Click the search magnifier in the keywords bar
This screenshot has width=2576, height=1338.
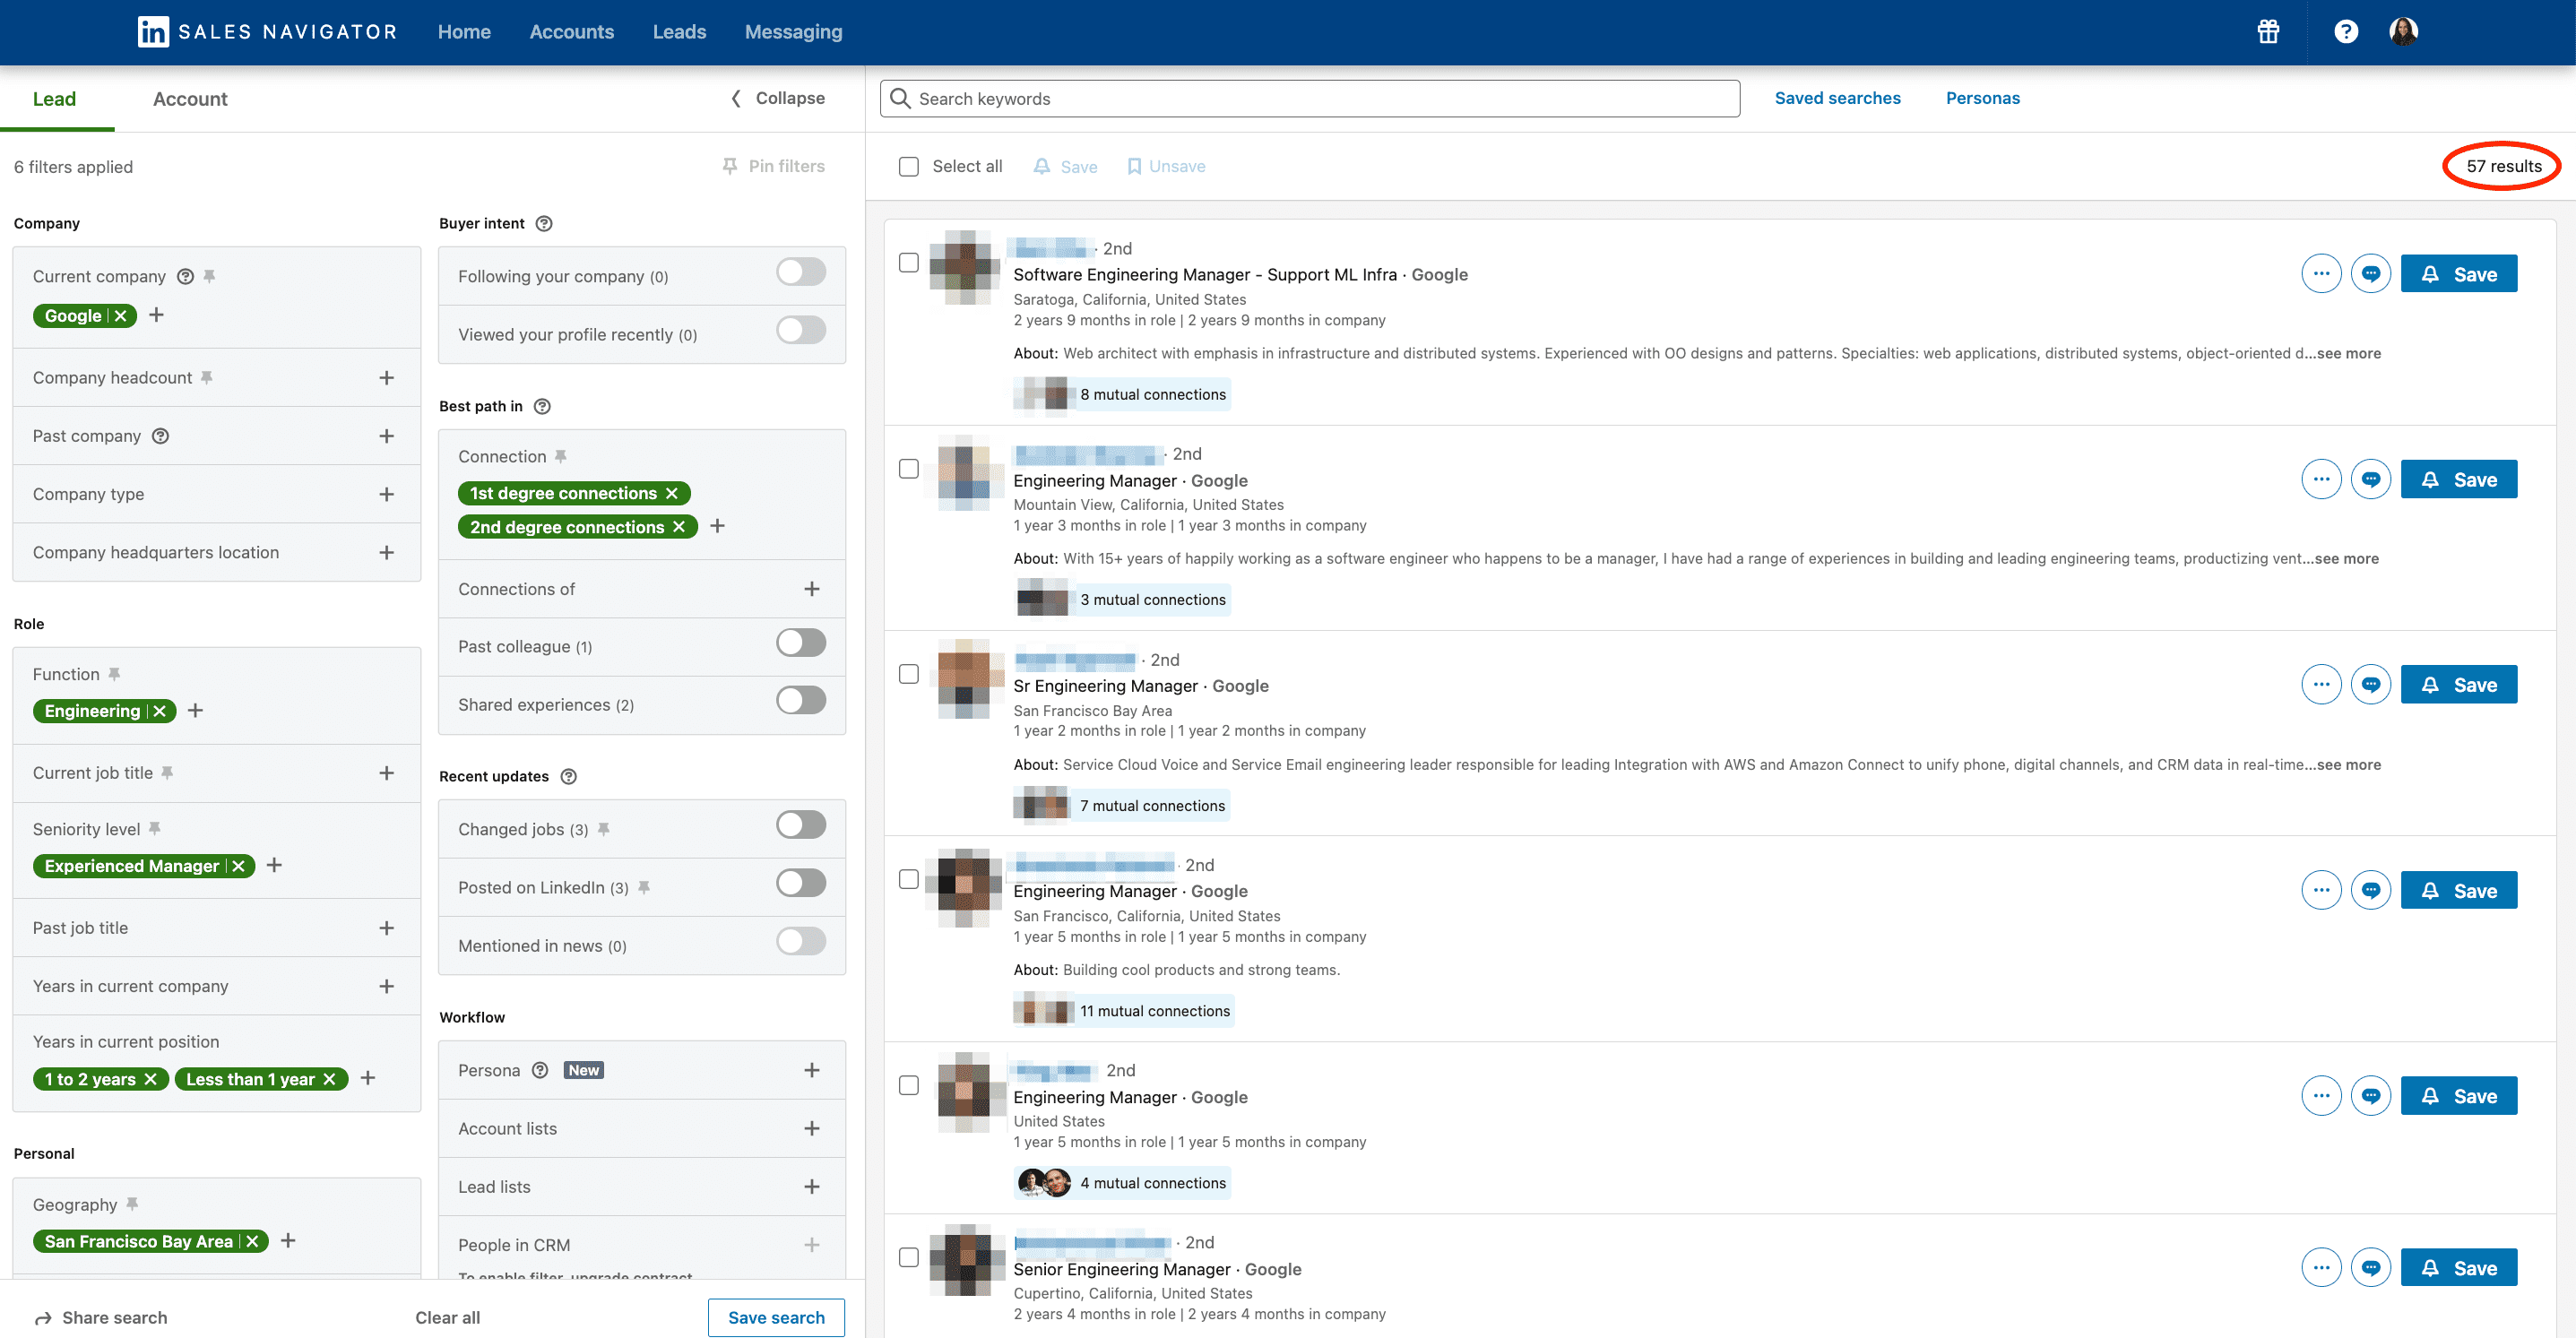(899, 98)
